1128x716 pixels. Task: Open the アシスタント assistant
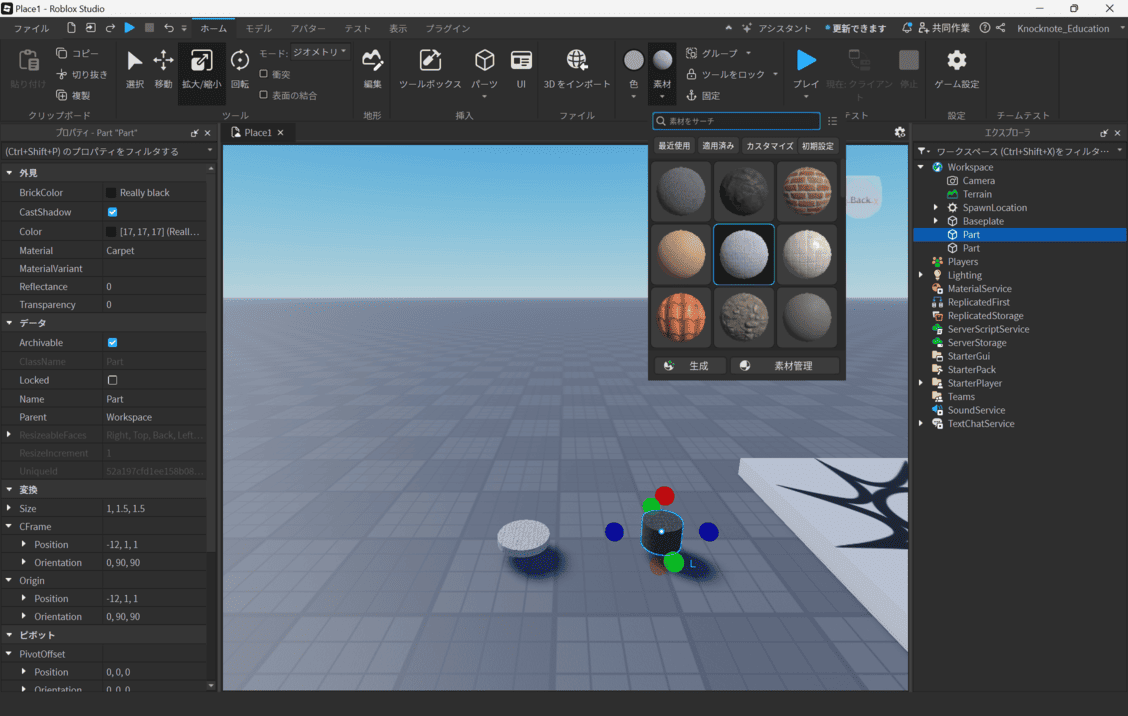(776, 28)
